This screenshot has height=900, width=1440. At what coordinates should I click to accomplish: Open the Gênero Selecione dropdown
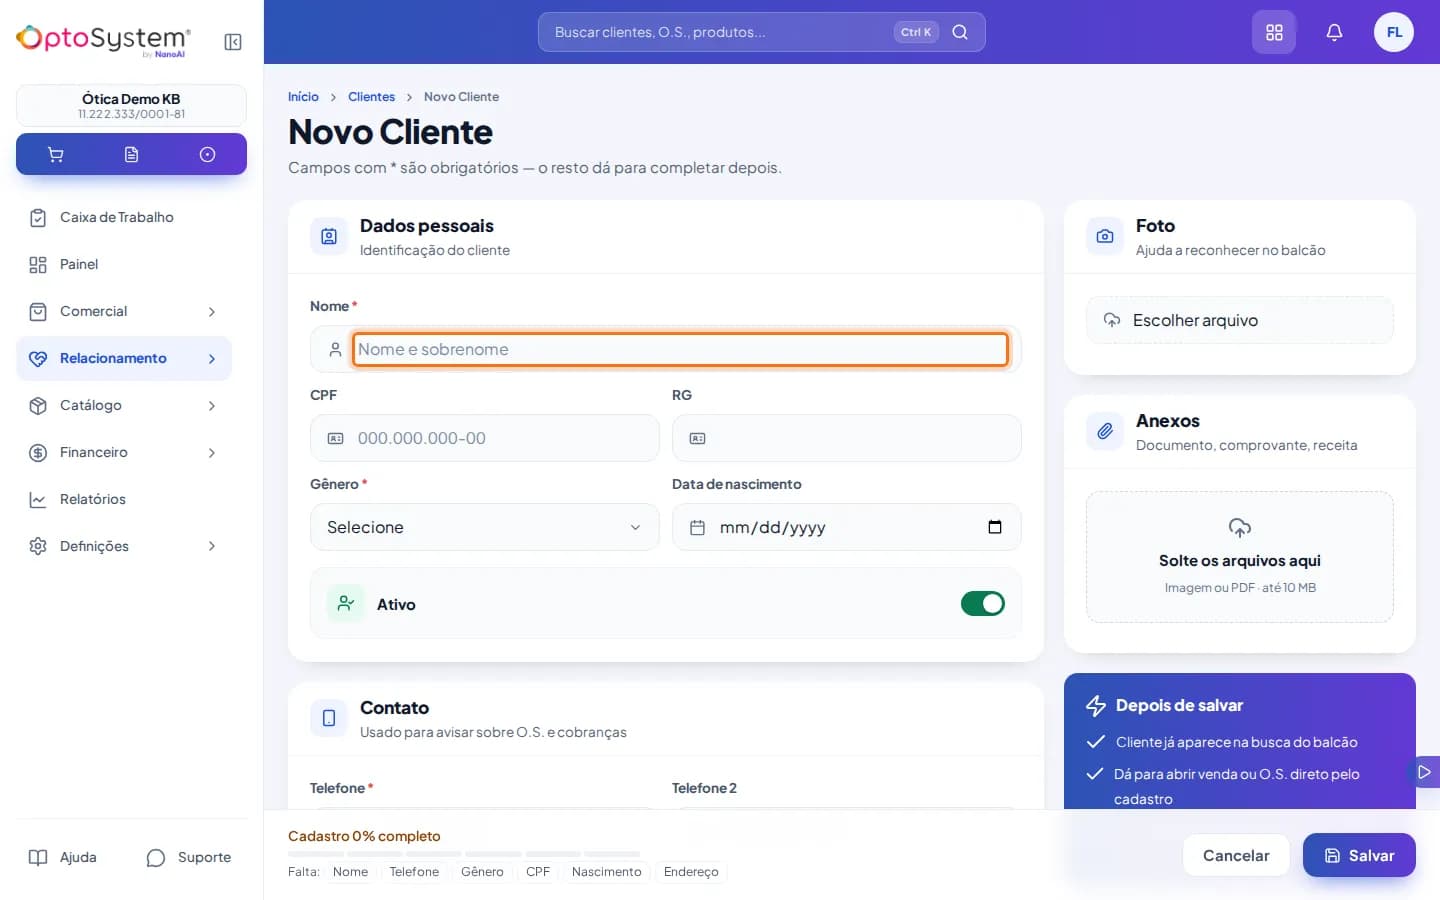pyautogui.click(x=485, y=527)
